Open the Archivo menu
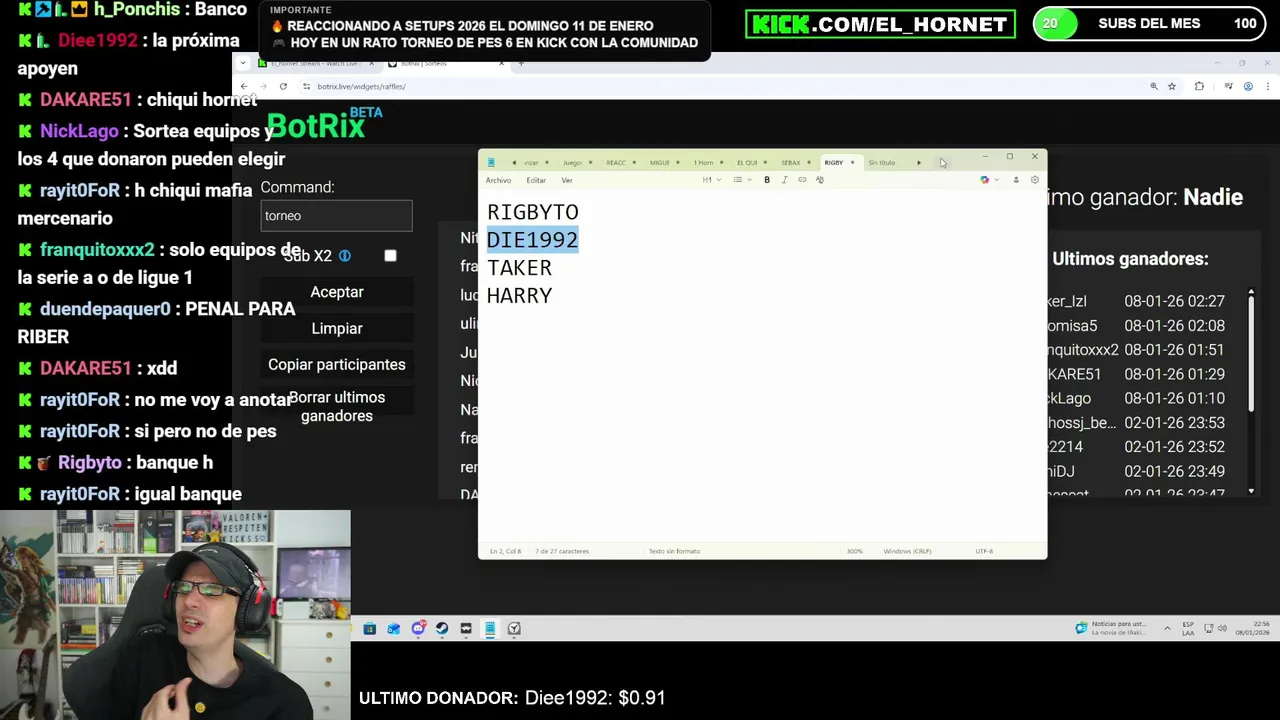The image size is (1280, 720). click(x=498, y=180)
